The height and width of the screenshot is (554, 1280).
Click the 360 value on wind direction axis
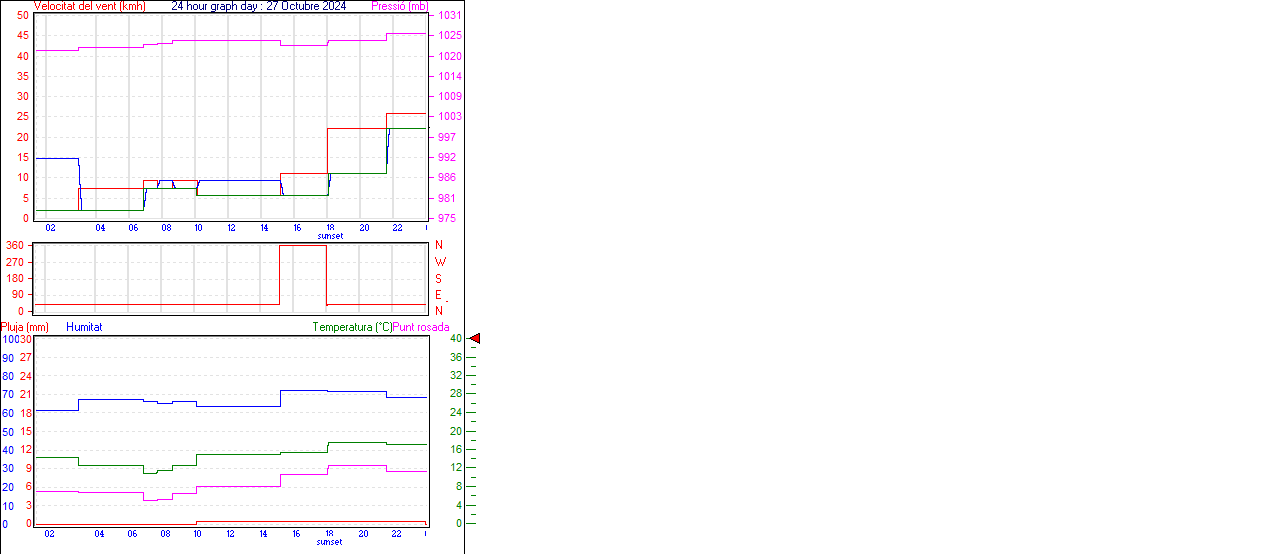pos(15,245)
